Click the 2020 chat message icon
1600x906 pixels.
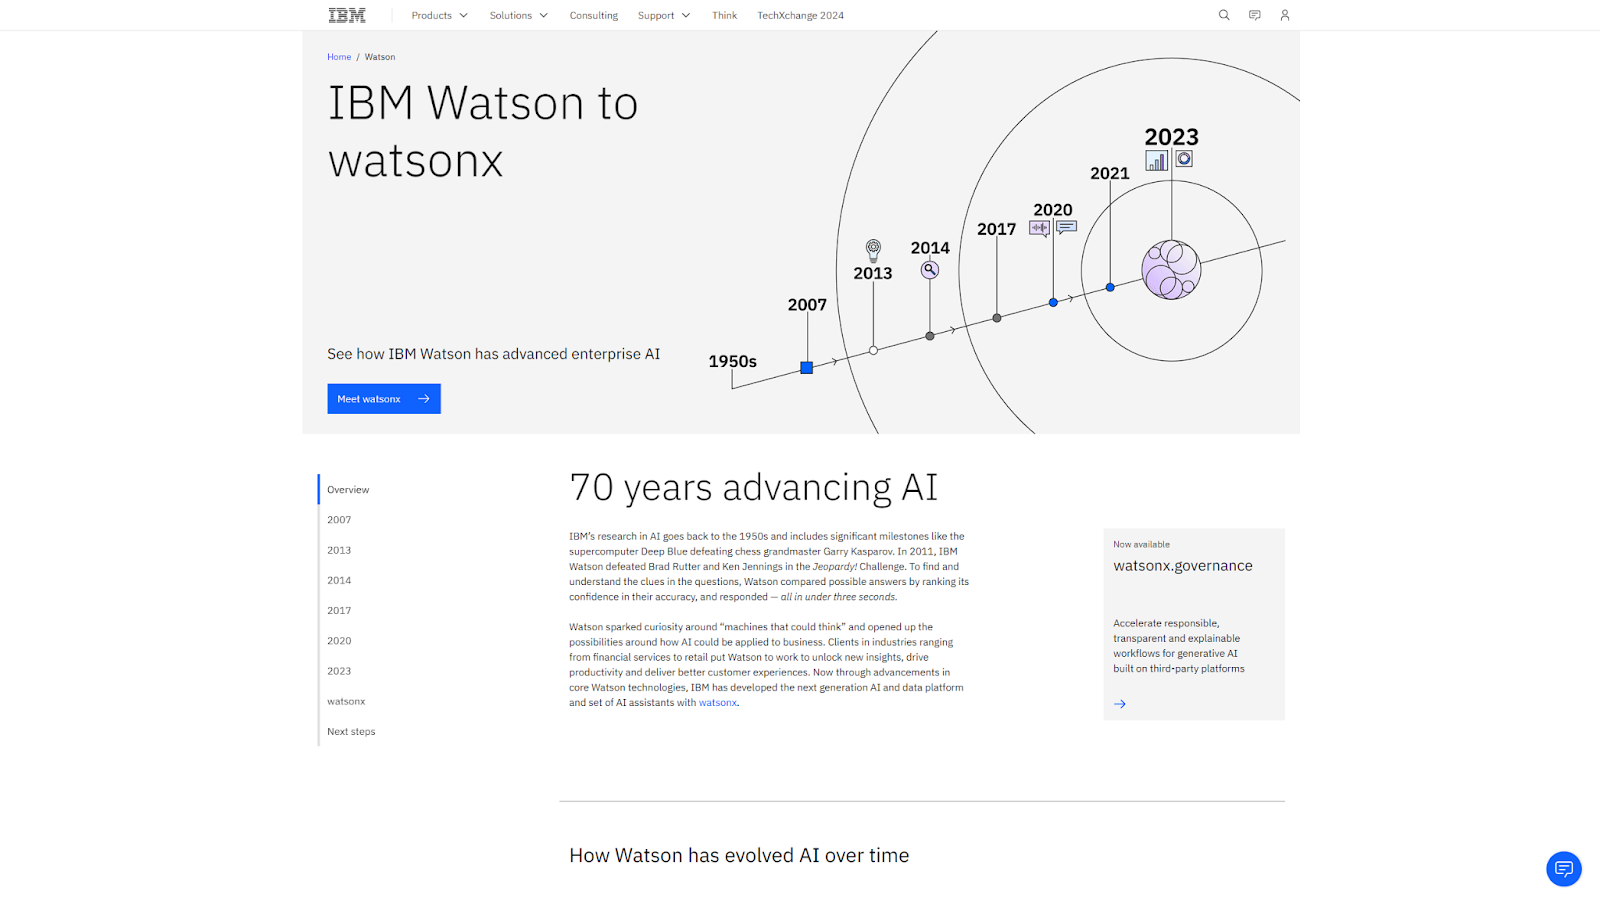pyautogui.click(x=1067, y=228)
